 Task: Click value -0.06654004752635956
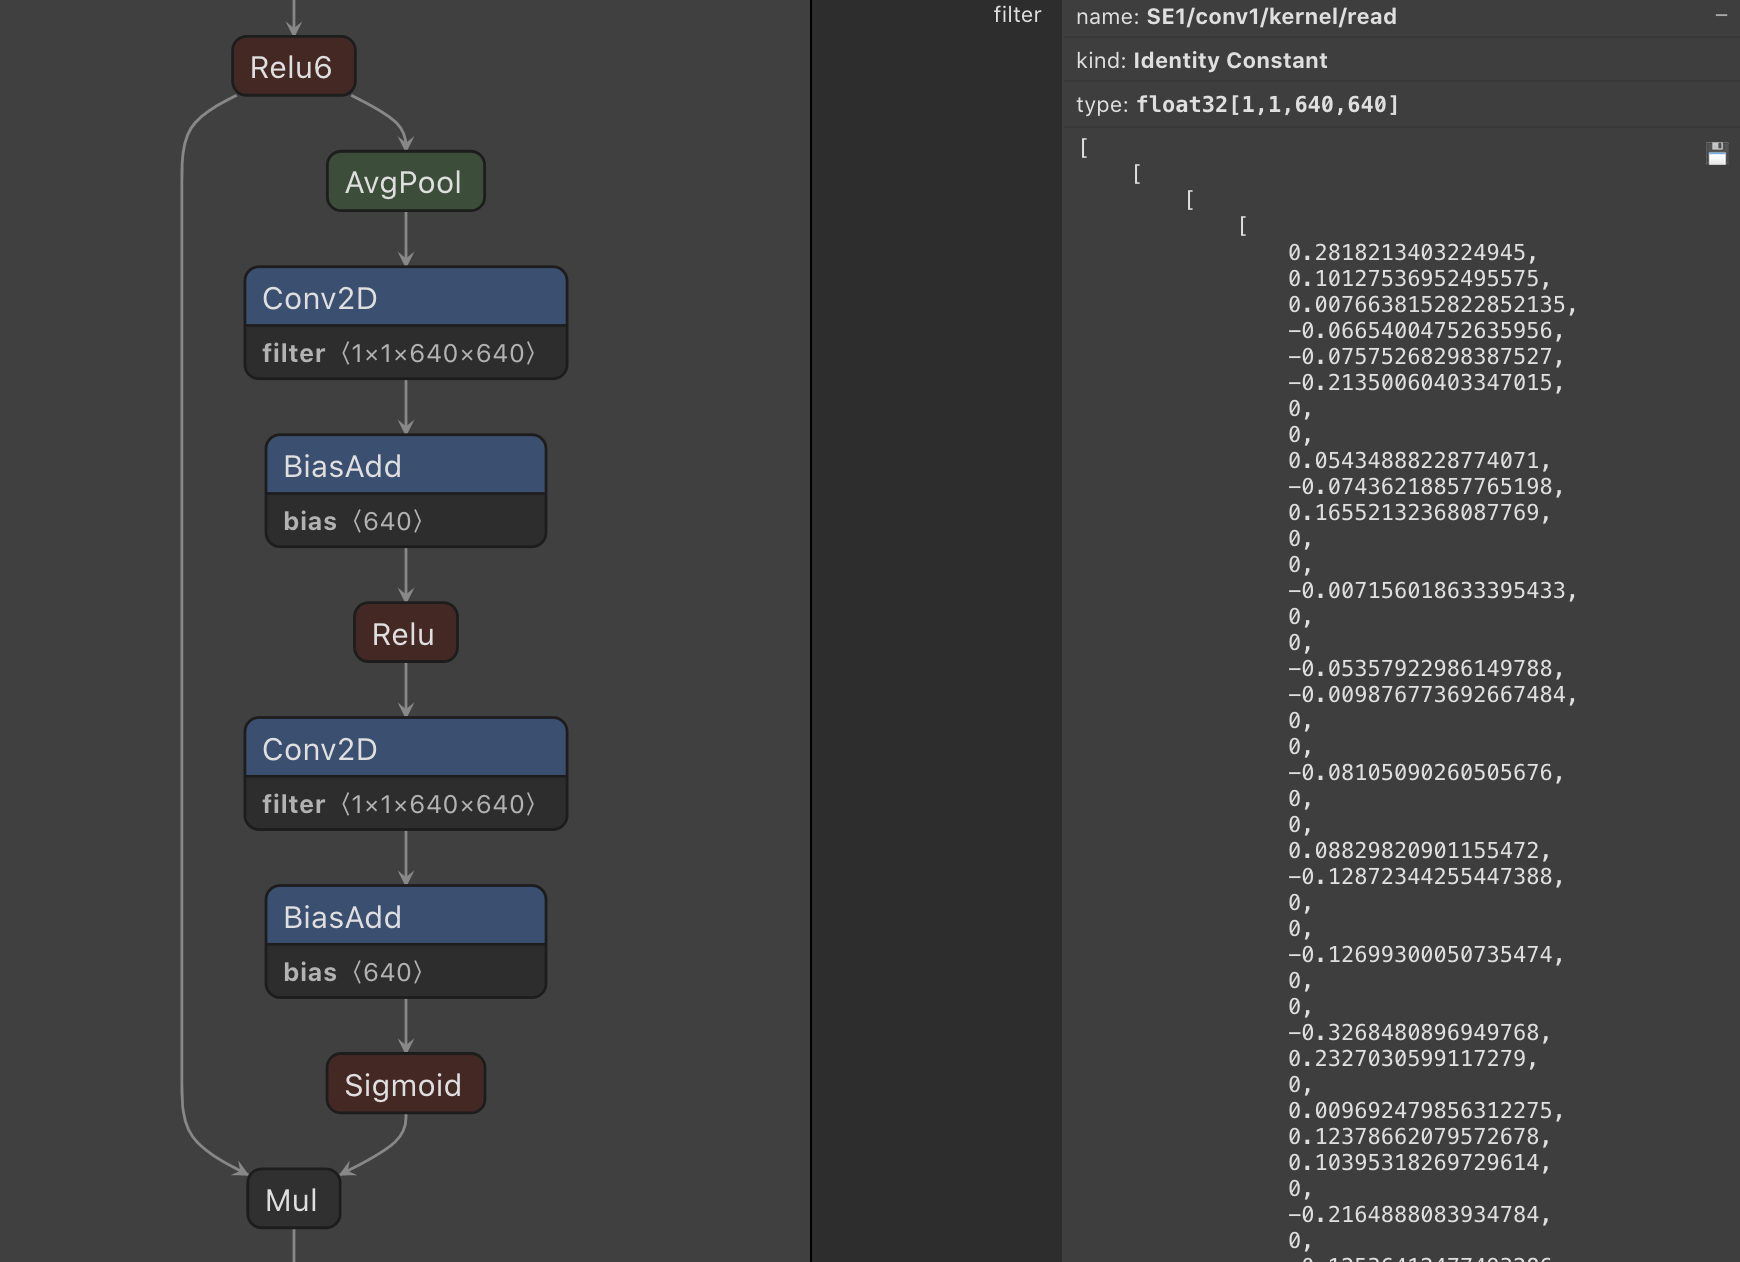pos(1426,331)
